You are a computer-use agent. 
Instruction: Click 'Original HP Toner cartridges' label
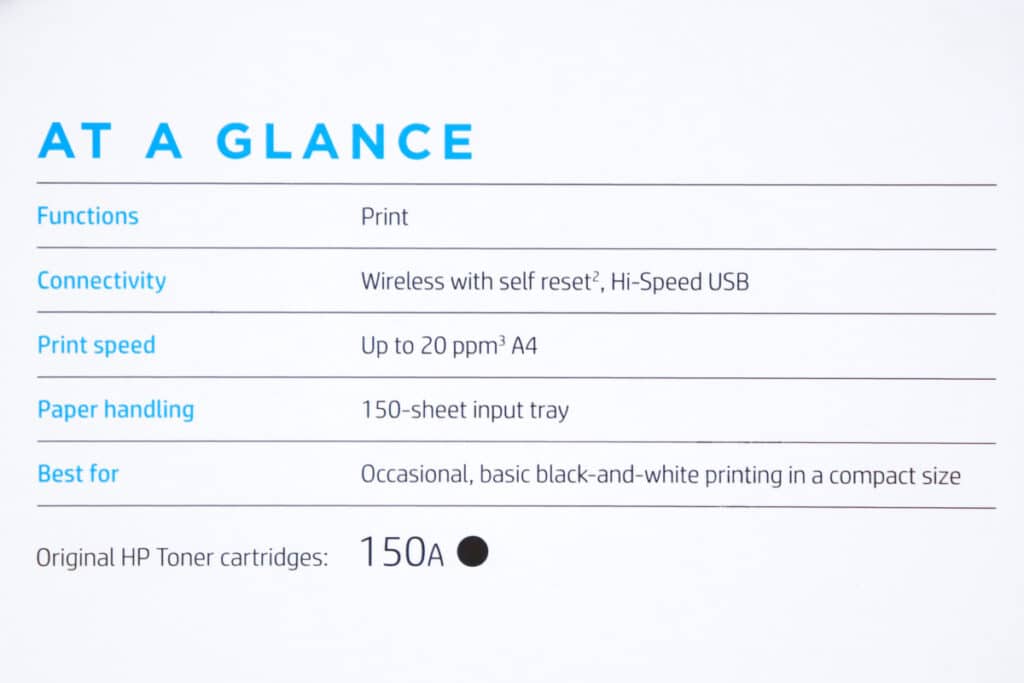coord(182,557)
